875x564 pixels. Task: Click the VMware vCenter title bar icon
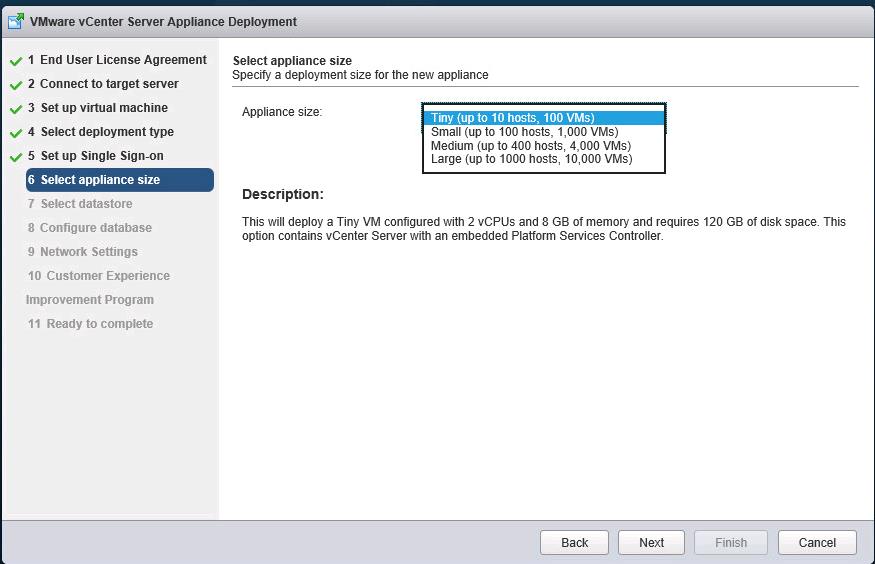point(16,21)
